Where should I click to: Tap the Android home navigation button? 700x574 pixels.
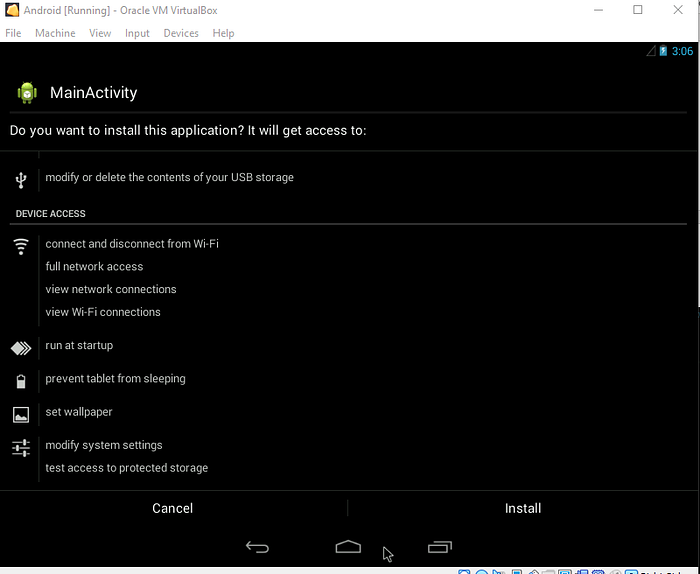tap(348, 547)
